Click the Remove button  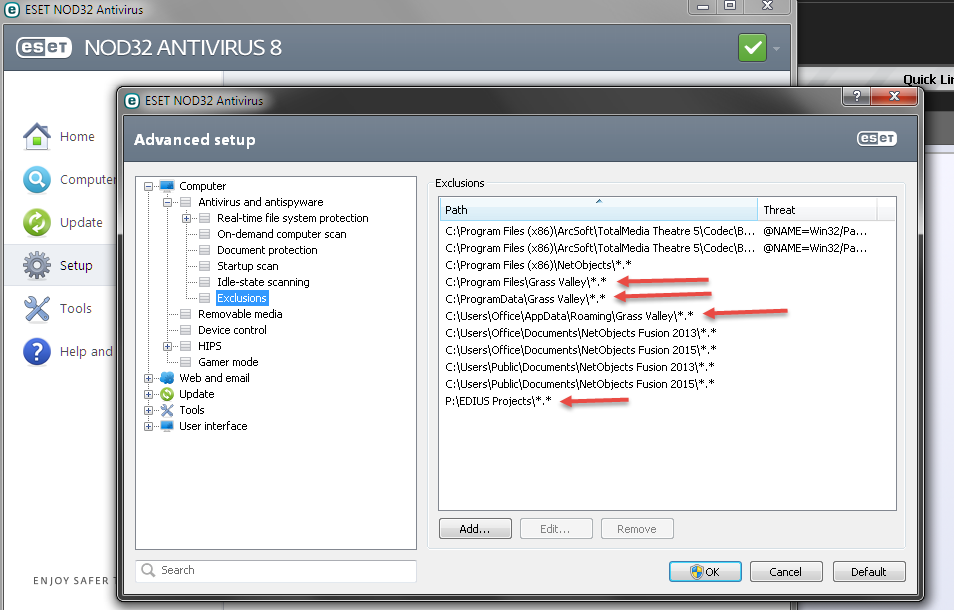637,529
